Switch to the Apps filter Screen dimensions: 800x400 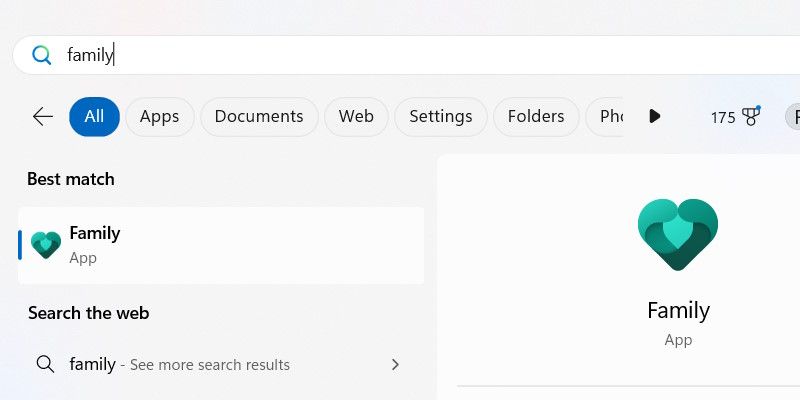coord(159,117)
